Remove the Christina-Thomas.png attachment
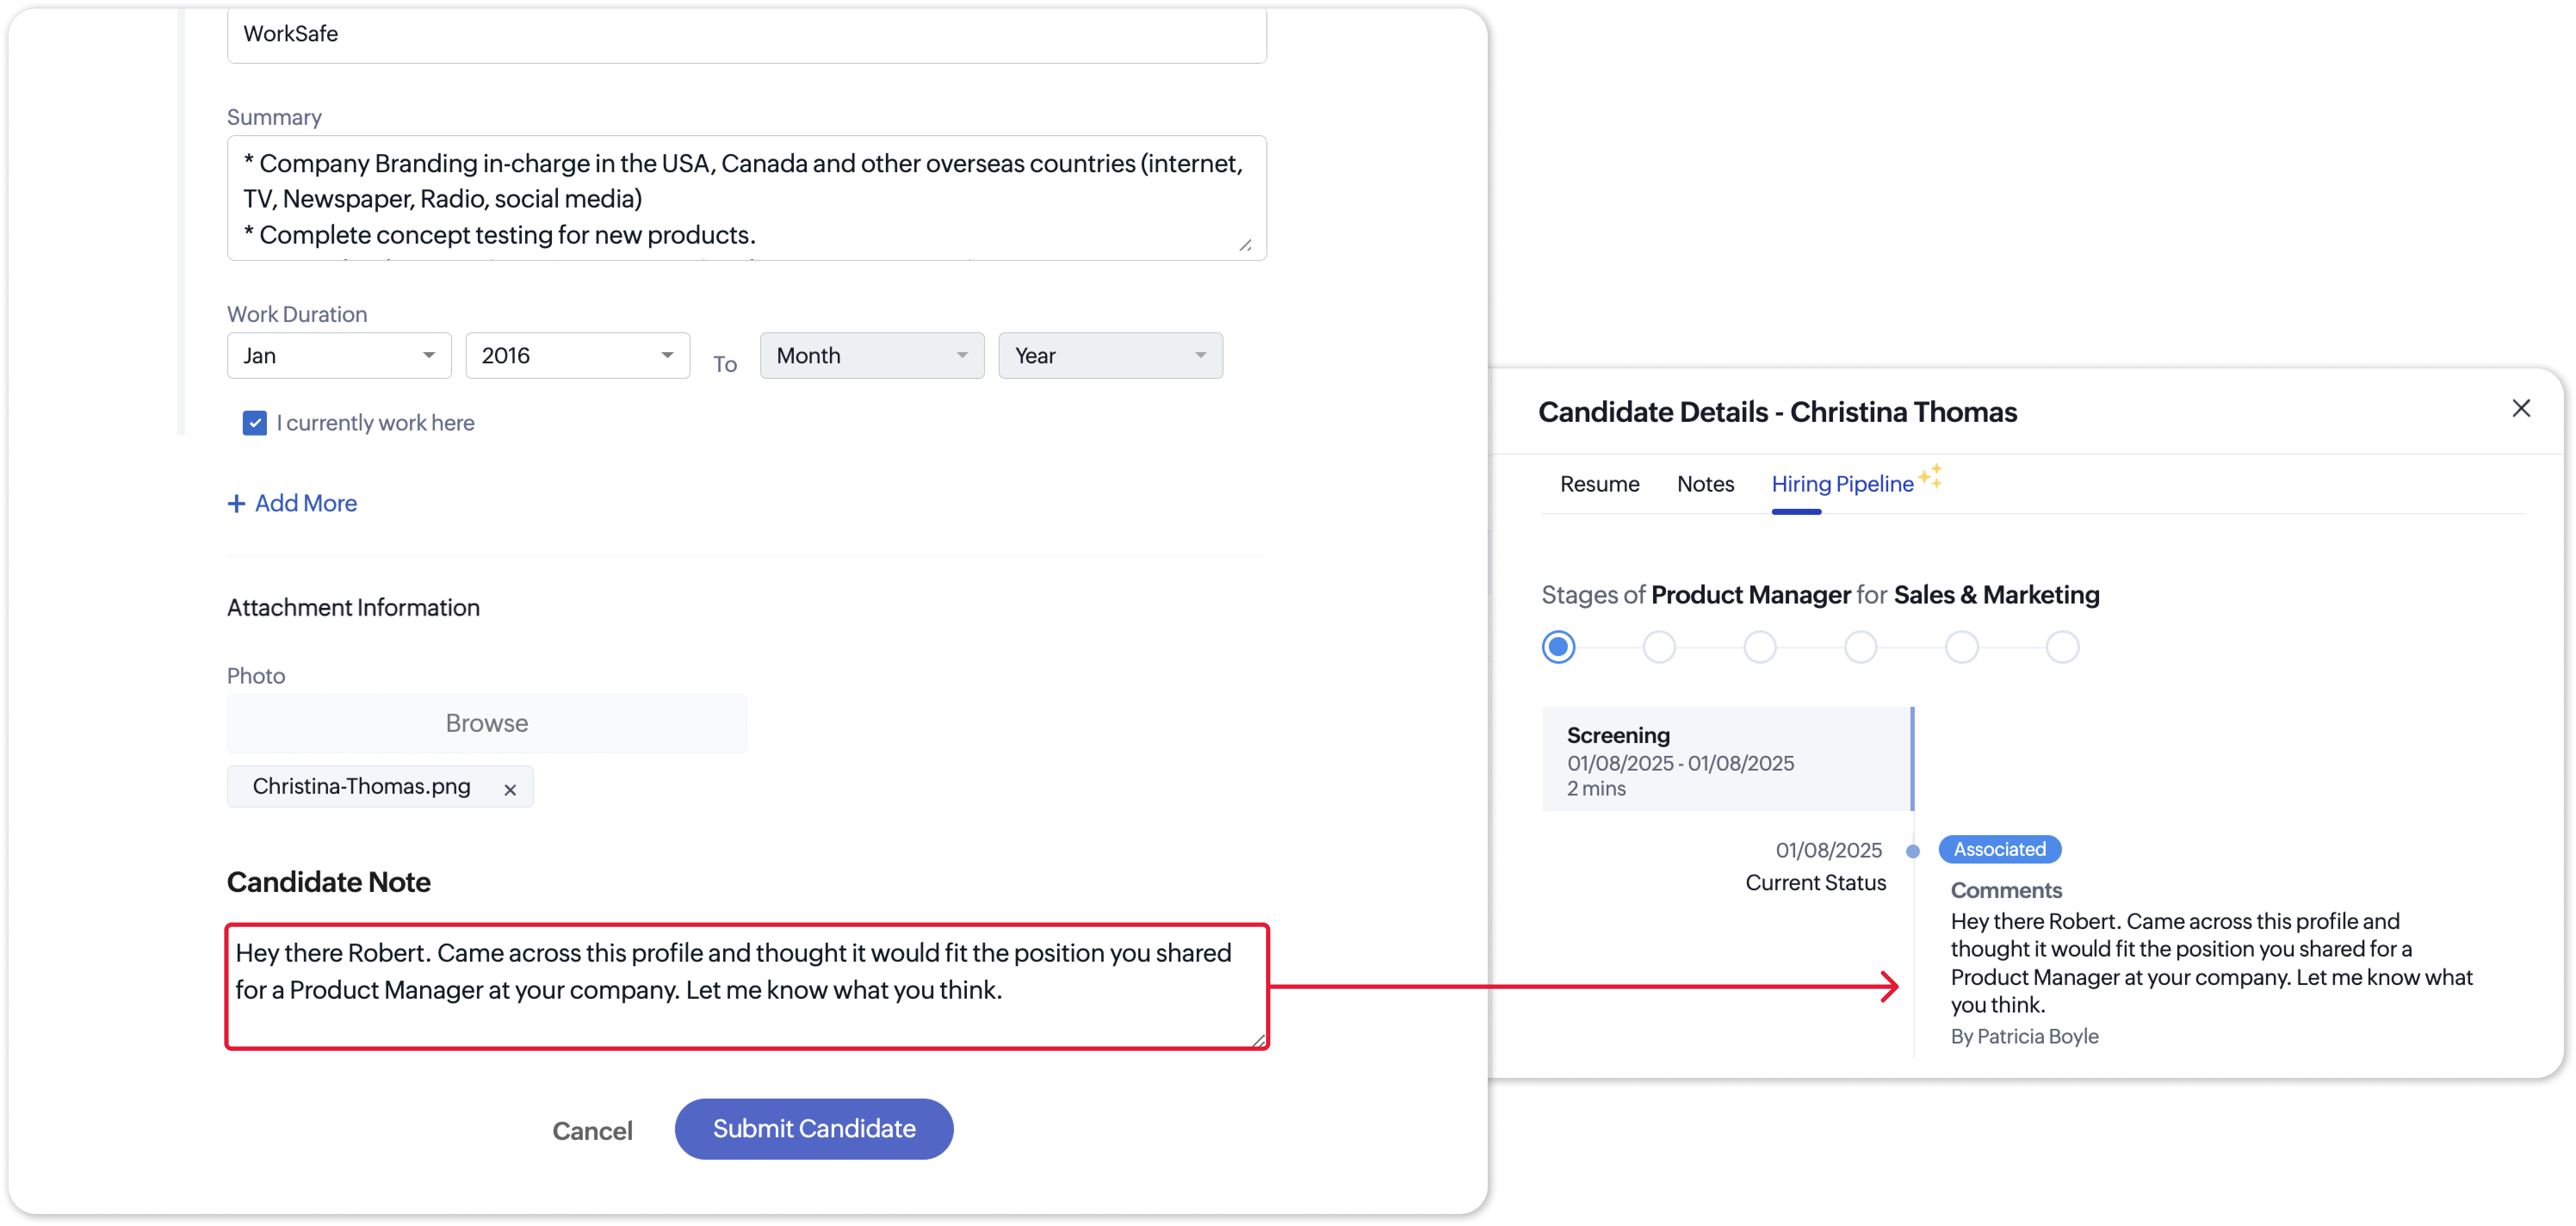 (x=510, y=789)
